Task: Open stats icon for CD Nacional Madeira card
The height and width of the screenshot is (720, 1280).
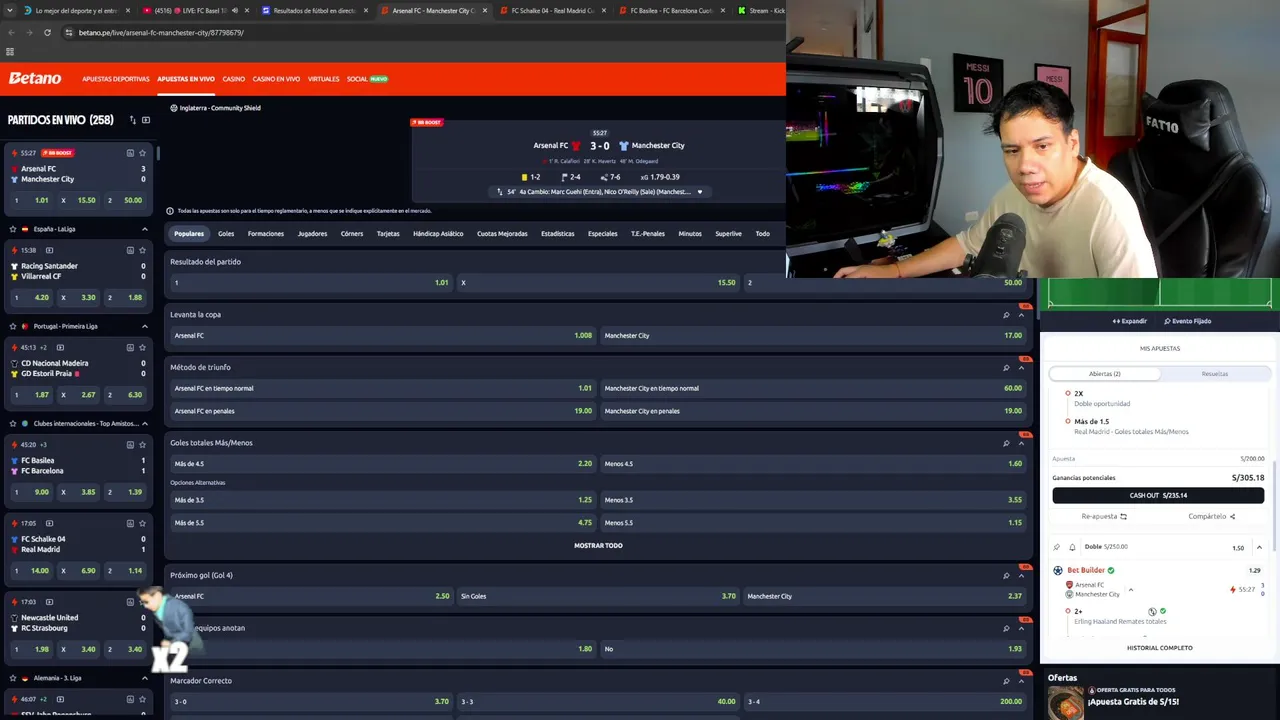Action: point(130,347)
